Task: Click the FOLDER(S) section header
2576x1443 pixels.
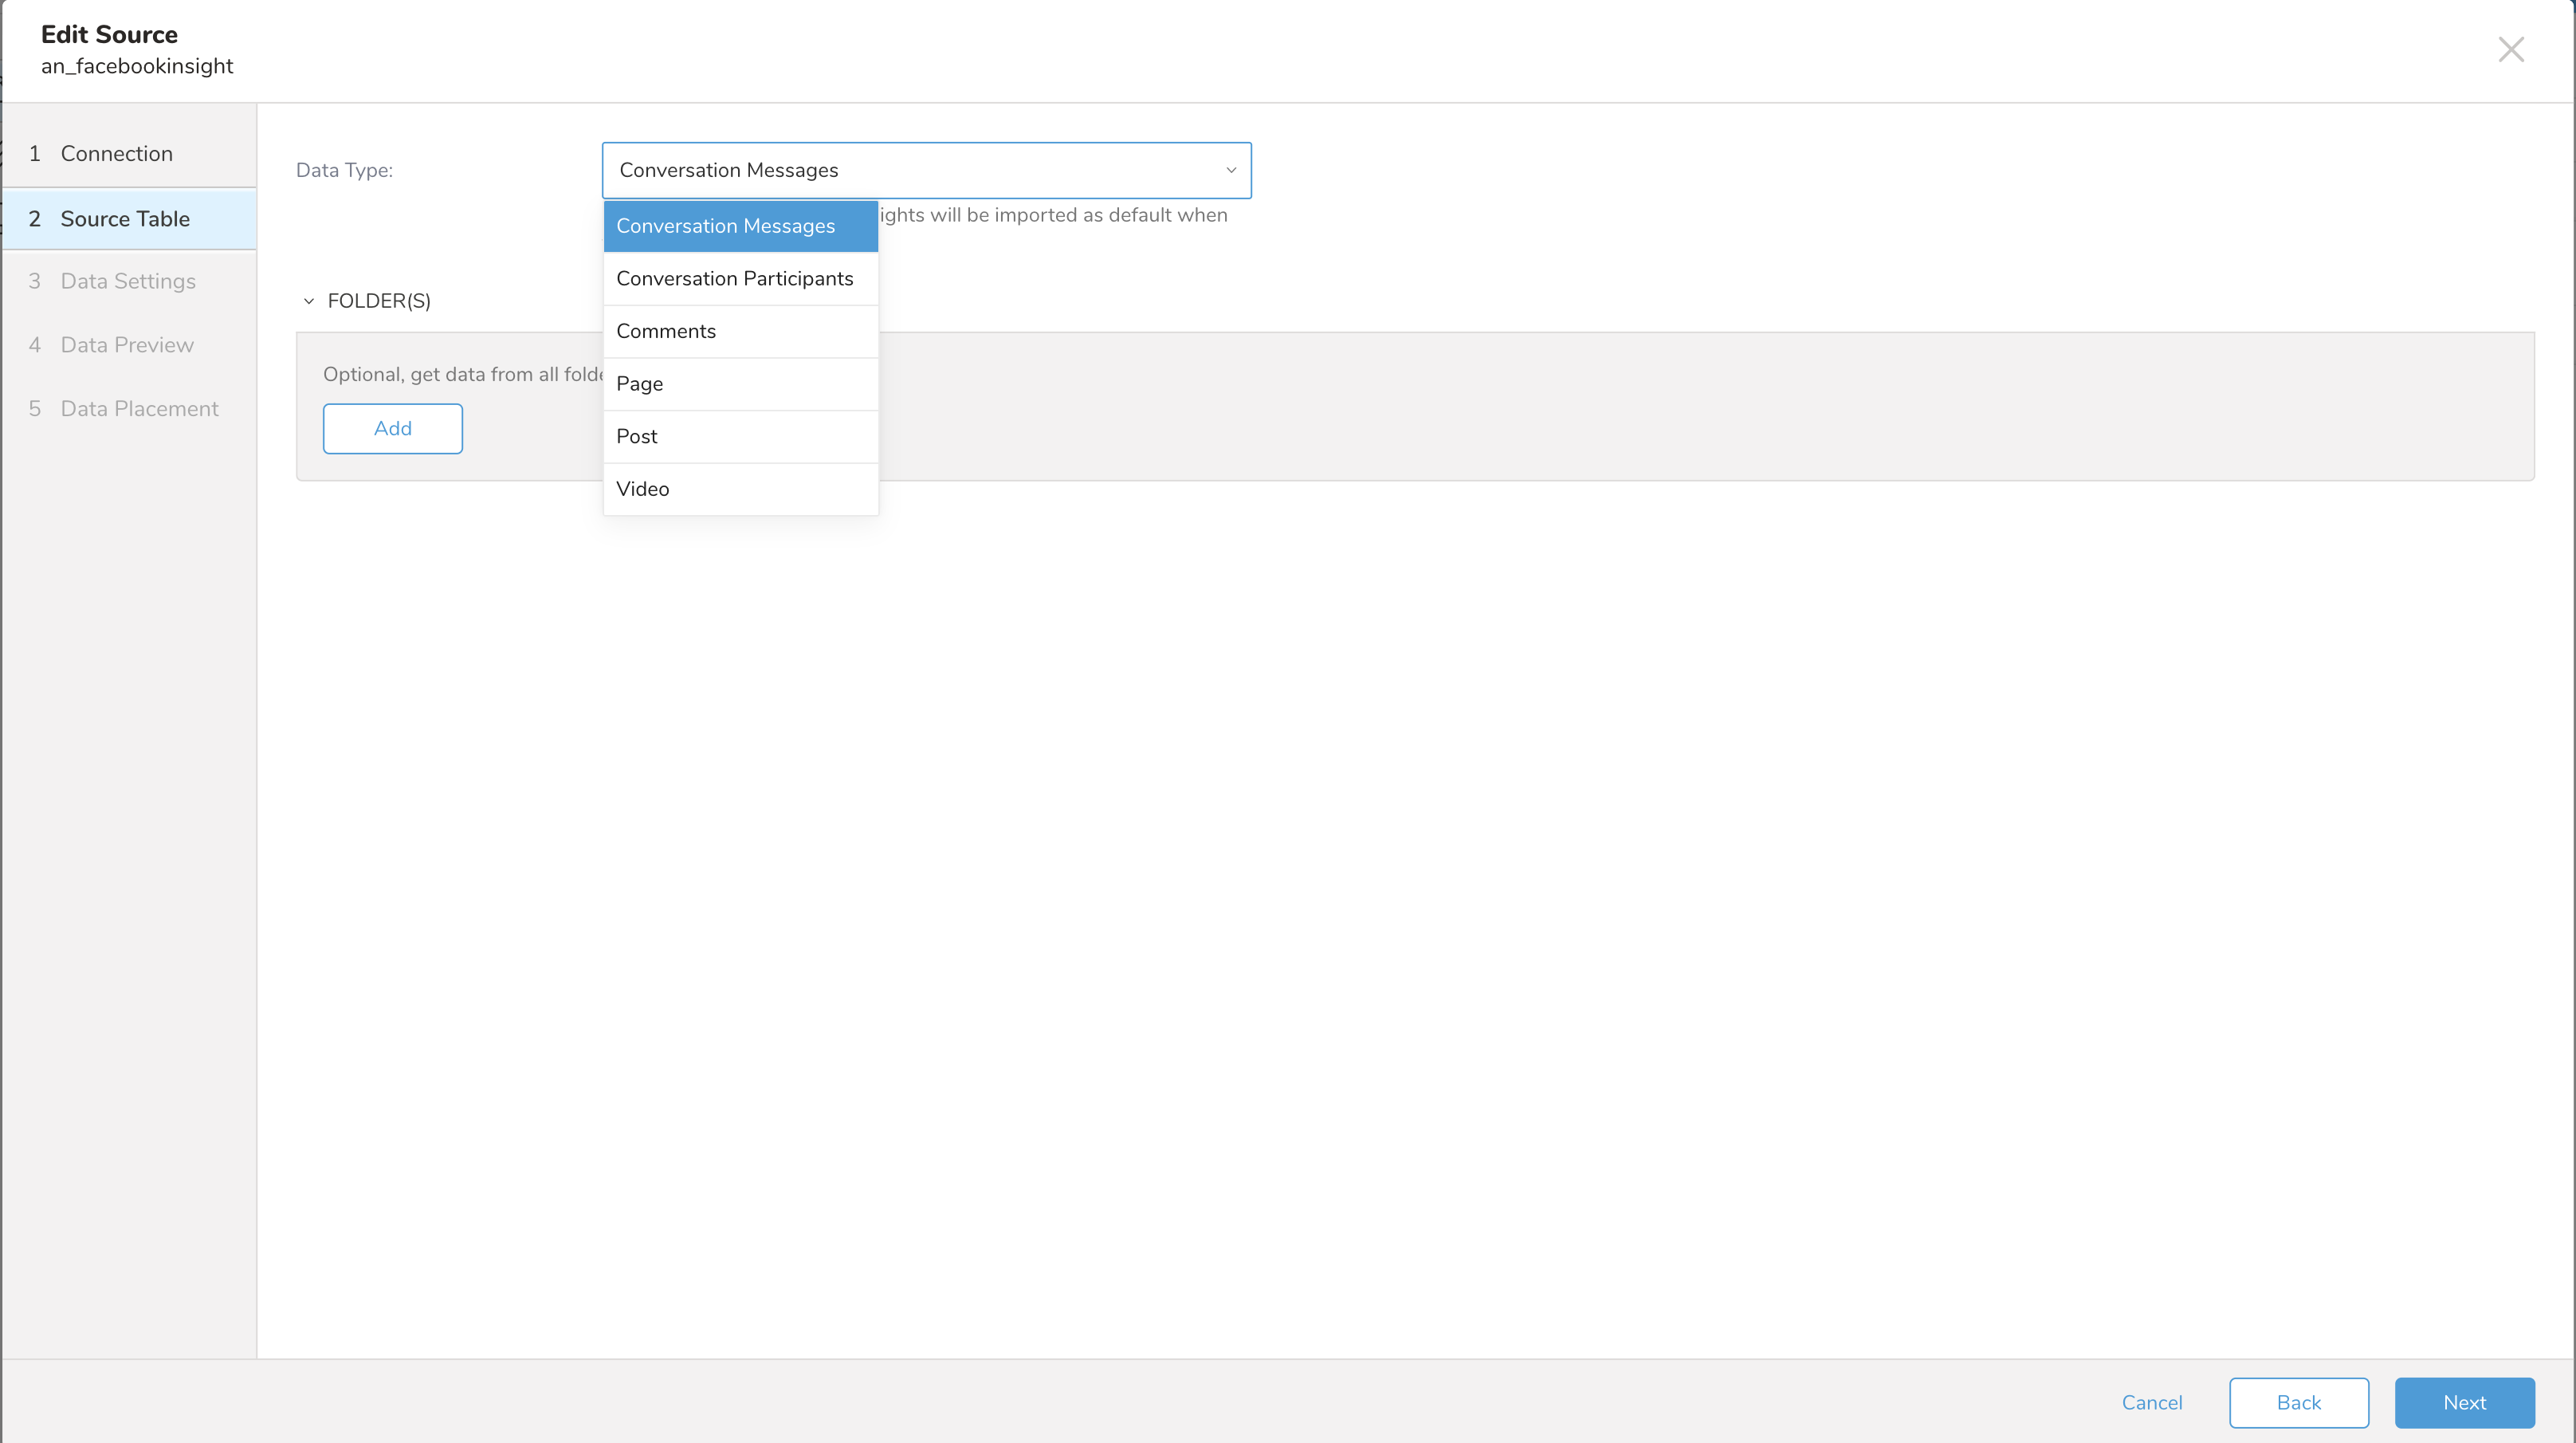Action: pyautogui.click(x=379, y=301)
